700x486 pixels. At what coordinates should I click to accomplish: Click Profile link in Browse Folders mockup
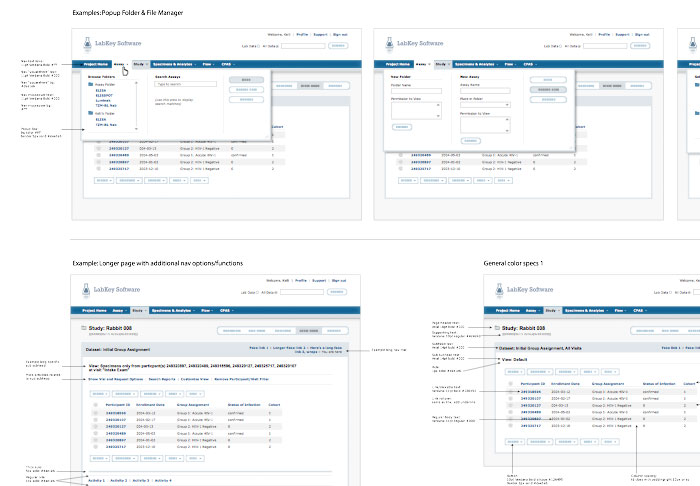click(302, 34)
